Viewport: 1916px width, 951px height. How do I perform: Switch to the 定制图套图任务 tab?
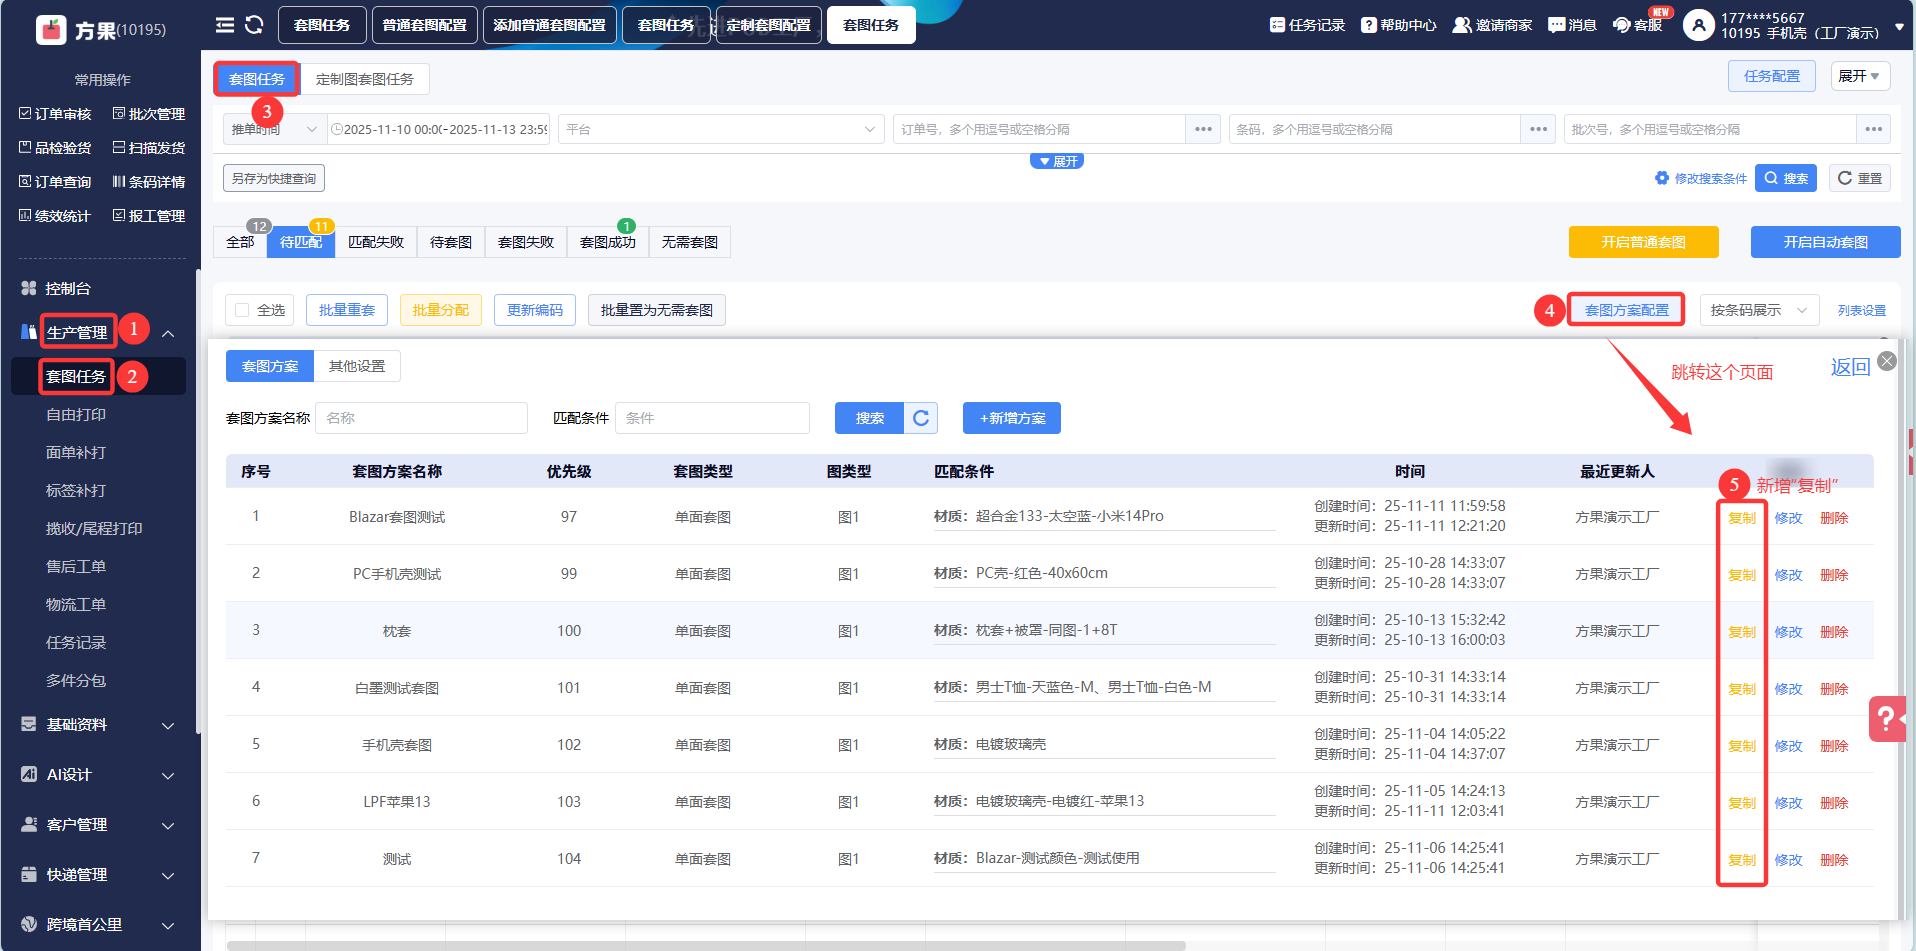coord(365,79)
